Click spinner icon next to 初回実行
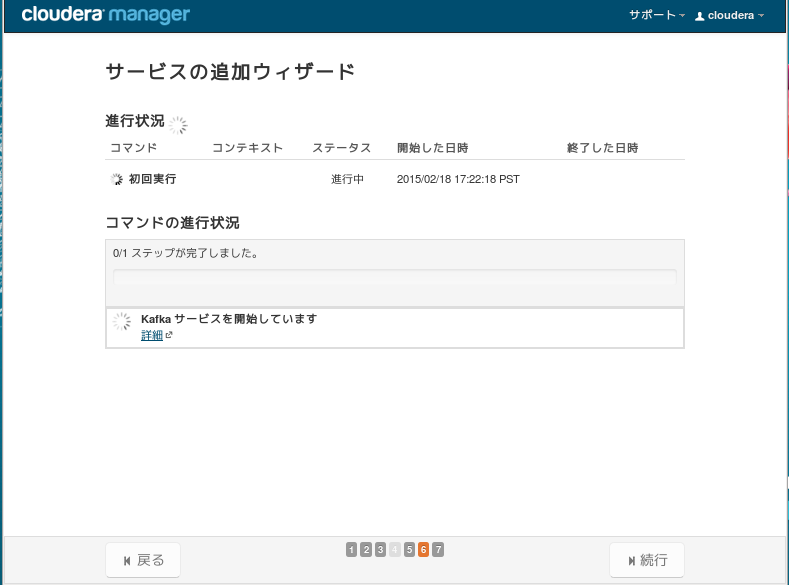The width and height of the screenshot is (789, 585). (x=117, y=179)
